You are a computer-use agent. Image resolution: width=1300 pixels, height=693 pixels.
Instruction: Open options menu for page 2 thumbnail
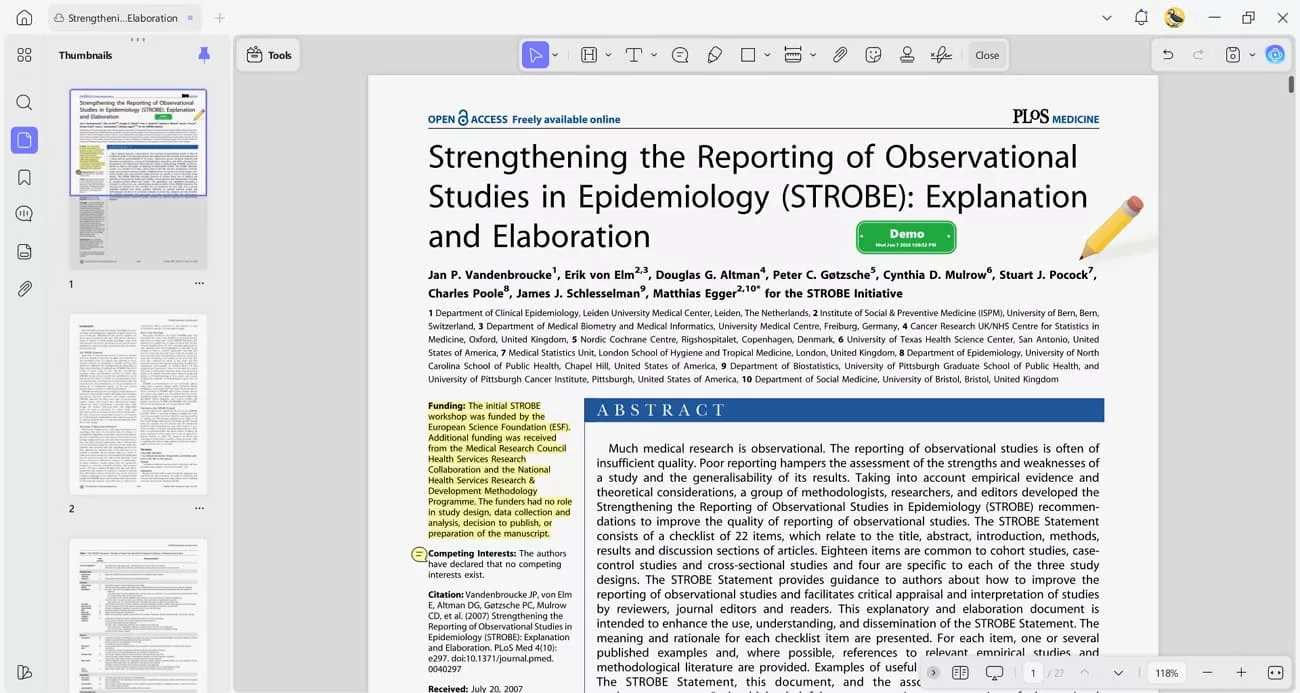(x=199, y=509)
